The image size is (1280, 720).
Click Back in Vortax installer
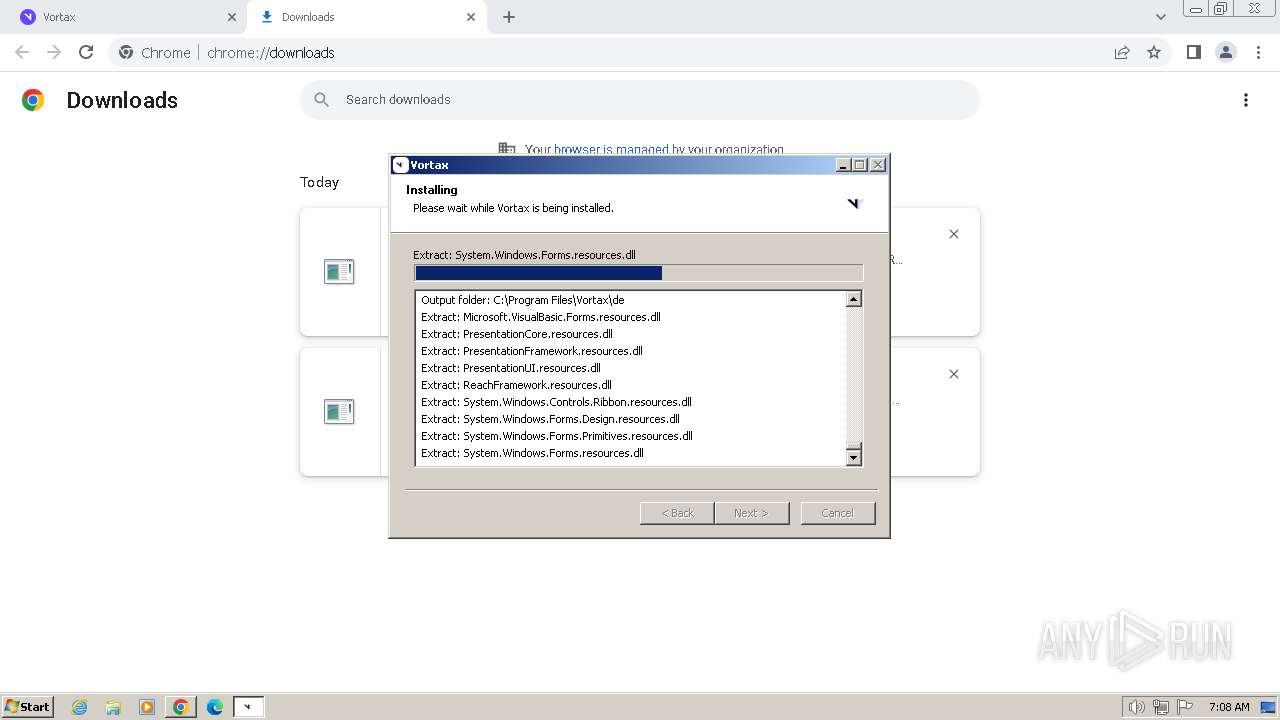click(677, 513)
